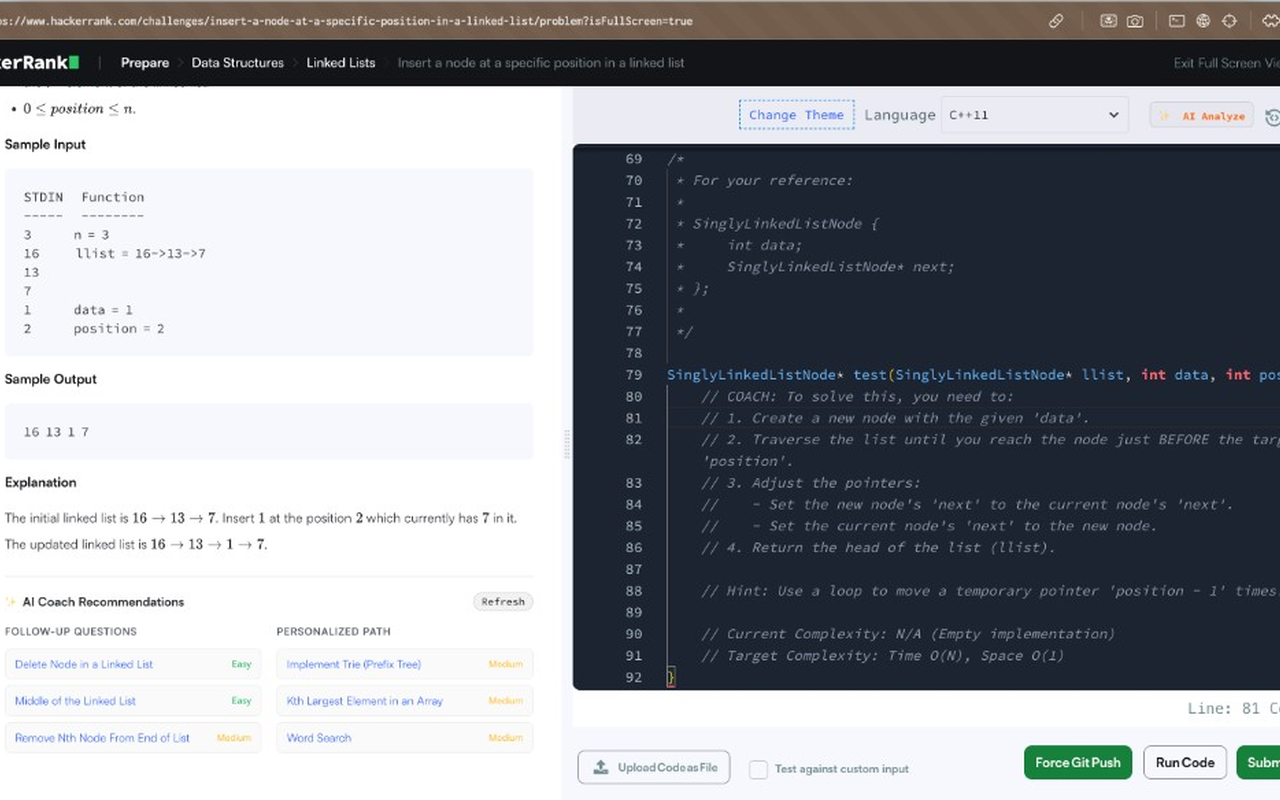Click the browser address bar URL

(x=346, y=21)
